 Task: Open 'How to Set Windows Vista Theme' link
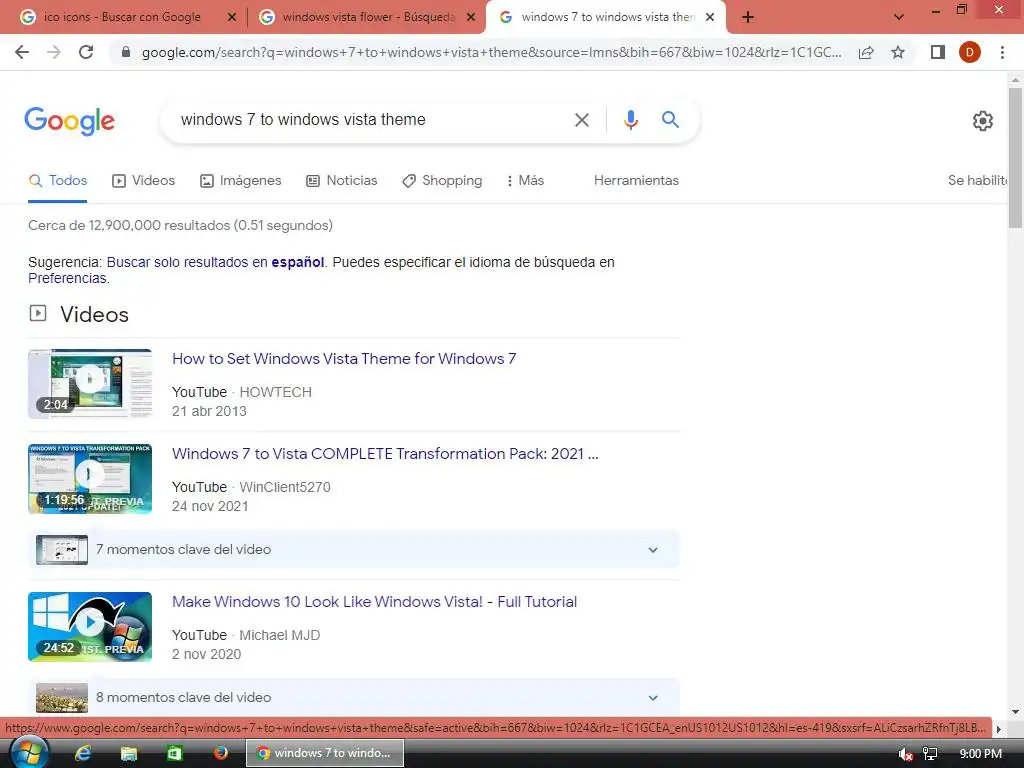coord(344,359)
